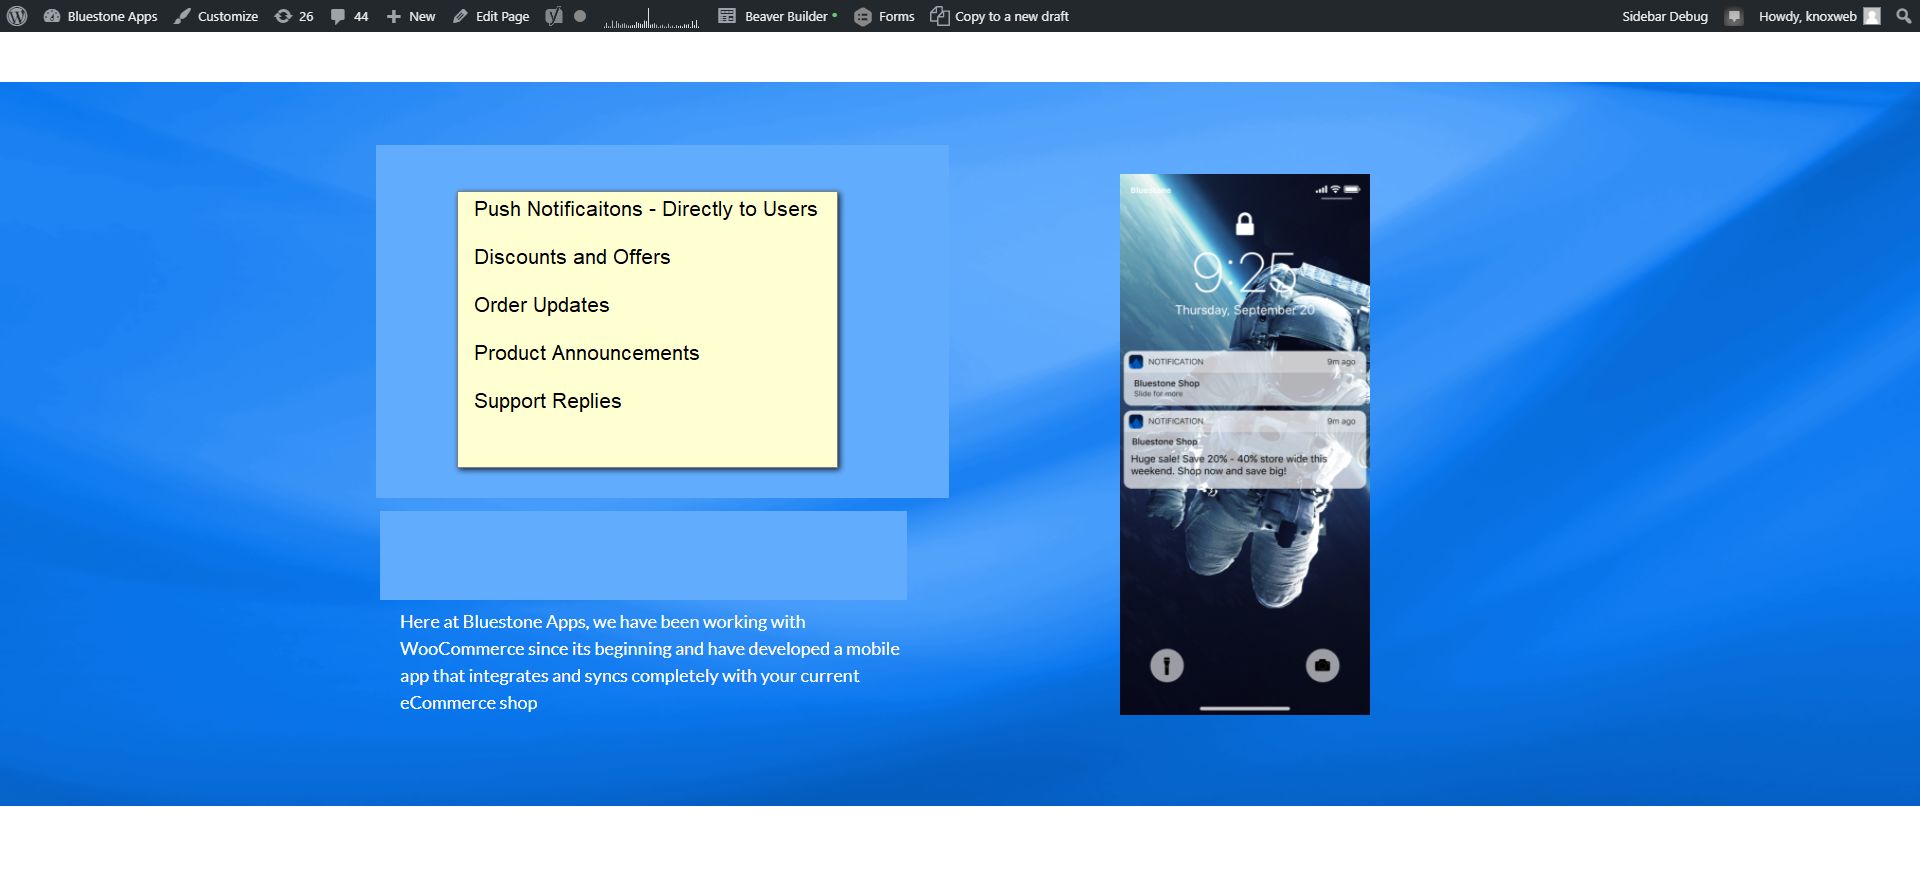Click the Edit Page button
Viewport: 1920px width, 880px height.
[x=491, y=16]
